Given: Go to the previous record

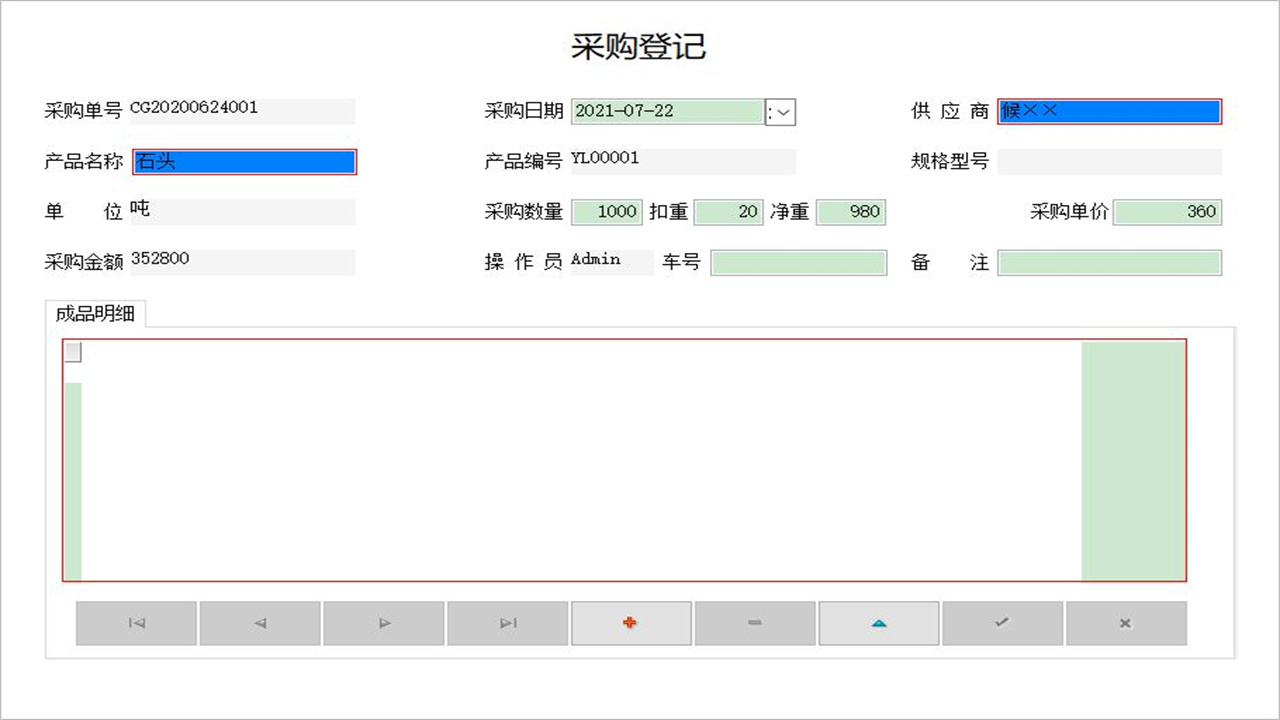Looking at the screenshot, I should click(x=260, y=623).
